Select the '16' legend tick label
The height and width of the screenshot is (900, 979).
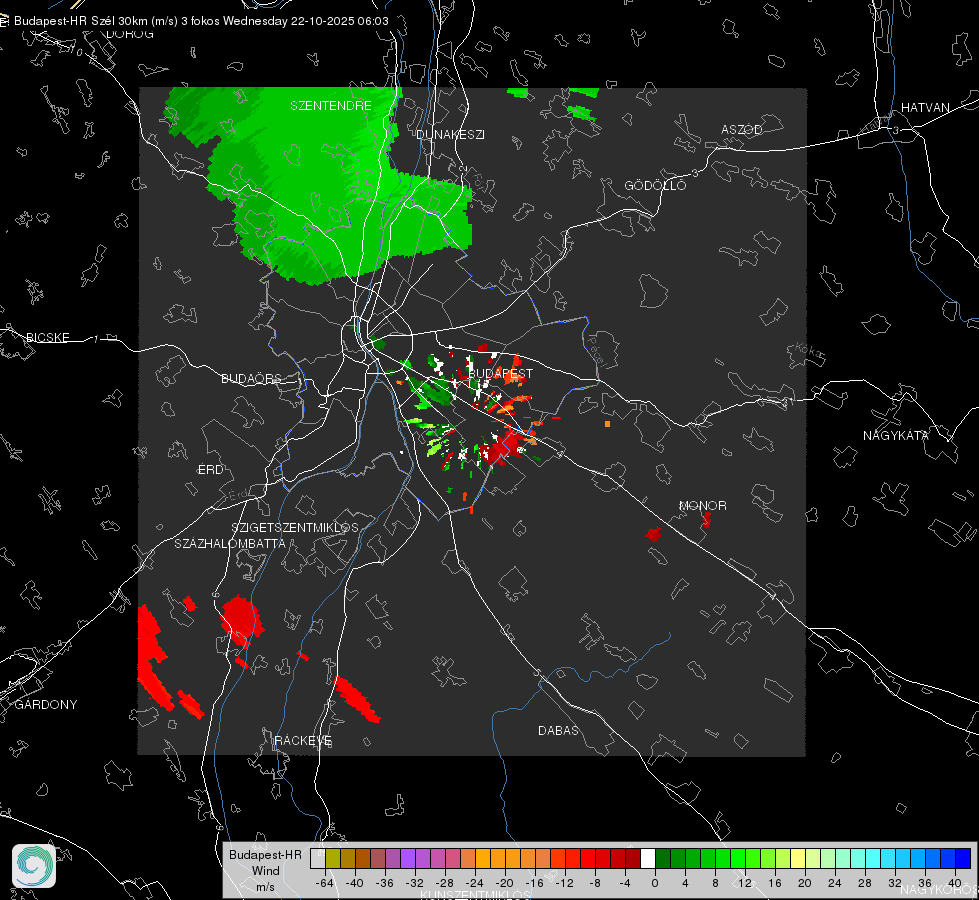click(775, 883)
